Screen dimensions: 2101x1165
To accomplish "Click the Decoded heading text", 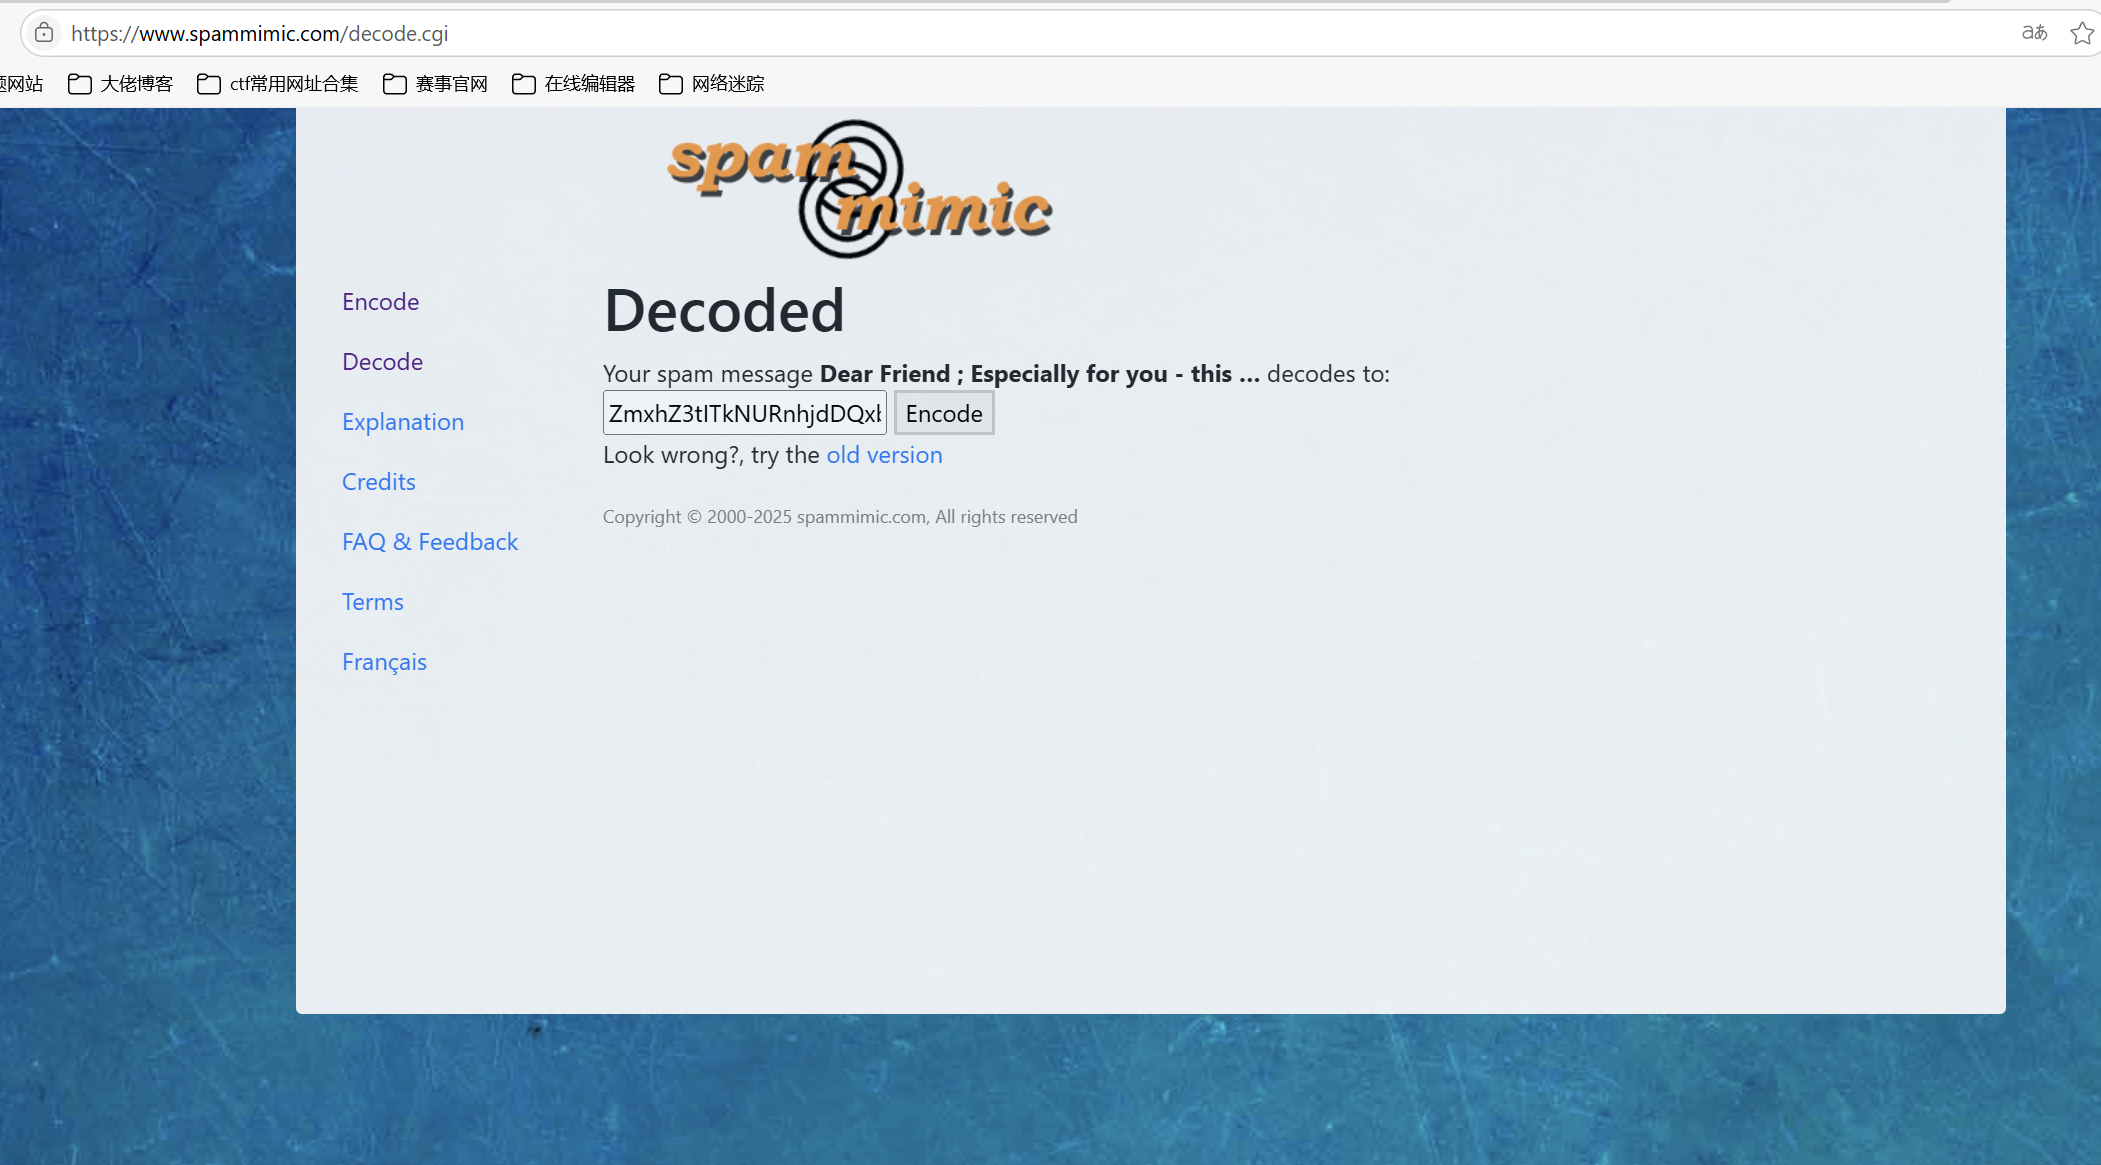I will [x=724, y=310].
